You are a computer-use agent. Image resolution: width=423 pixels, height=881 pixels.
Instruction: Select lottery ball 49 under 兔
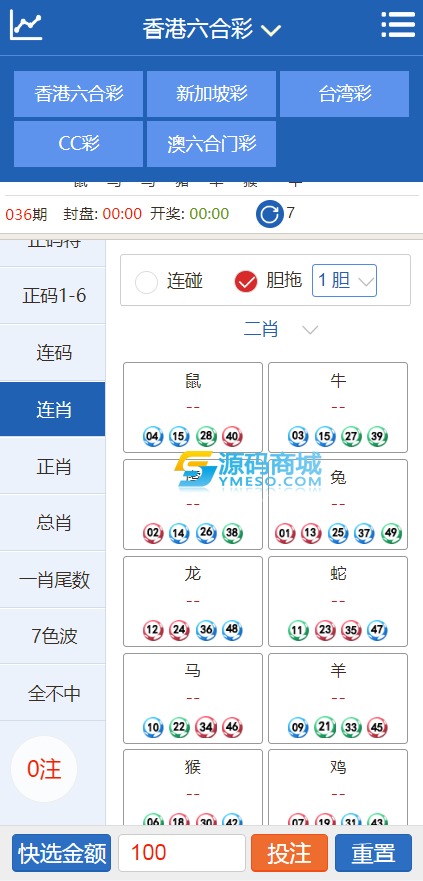coord(392,533)
